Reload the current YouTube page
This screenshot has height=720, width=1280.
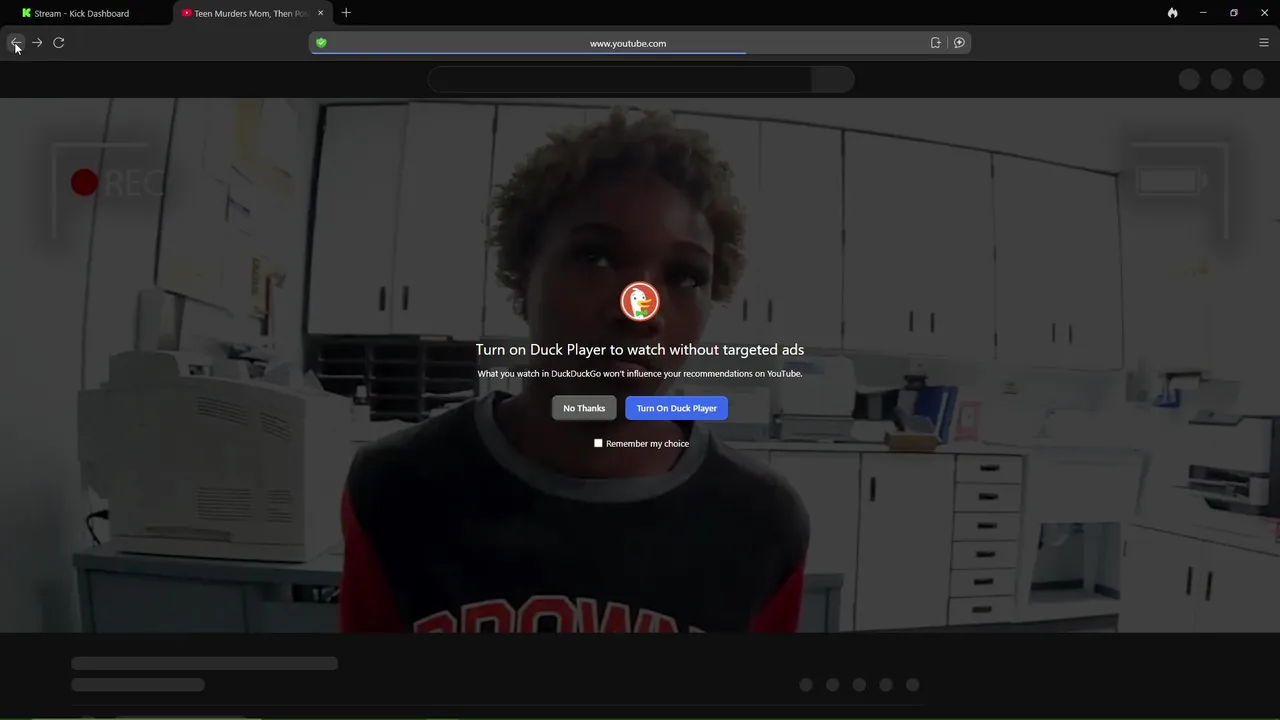pyautogui.click(x=59, y=43)
